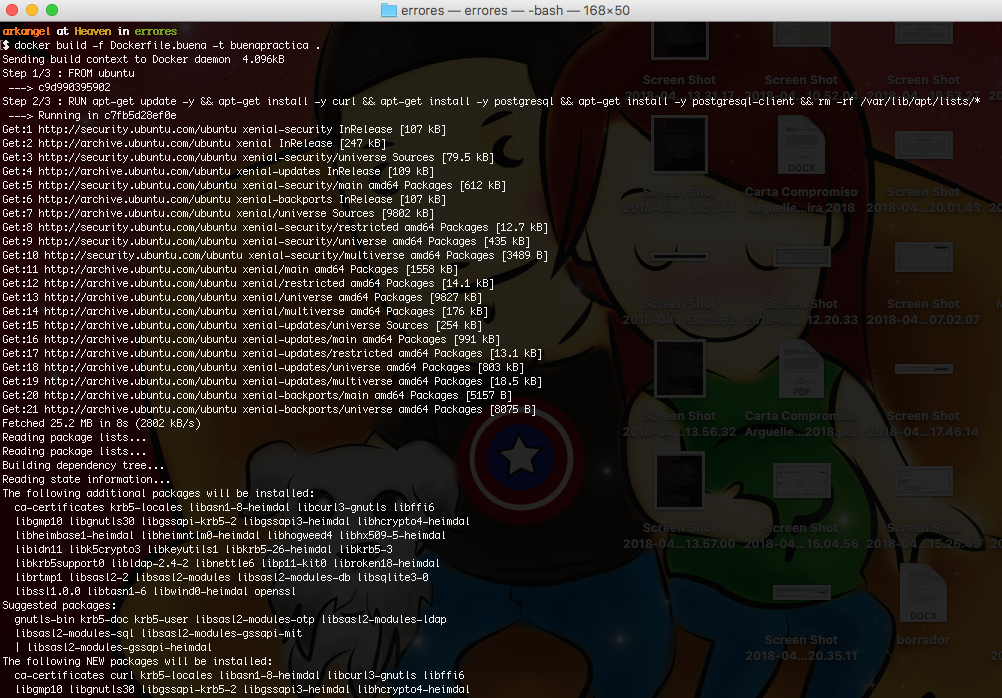Click the 'arkangel' username in the shell prompt

tap(26, 31)
